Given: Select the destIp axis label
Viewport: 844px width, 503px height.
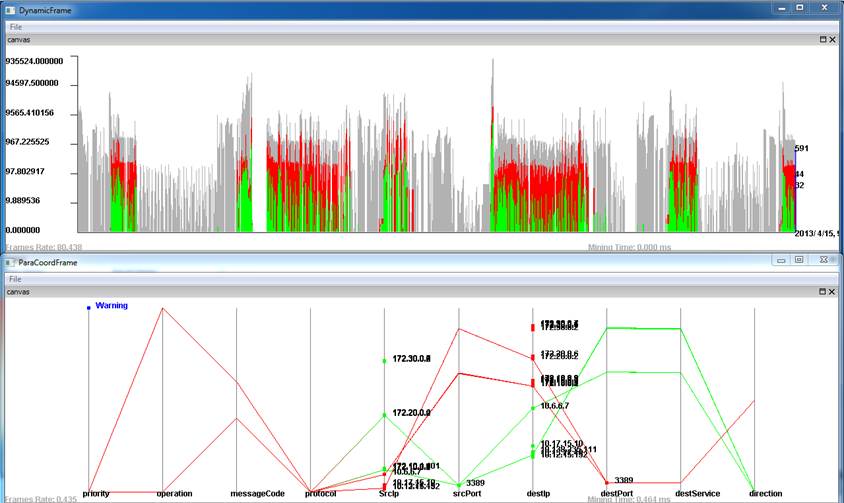Looking at the screenshot, I should 538,493.
